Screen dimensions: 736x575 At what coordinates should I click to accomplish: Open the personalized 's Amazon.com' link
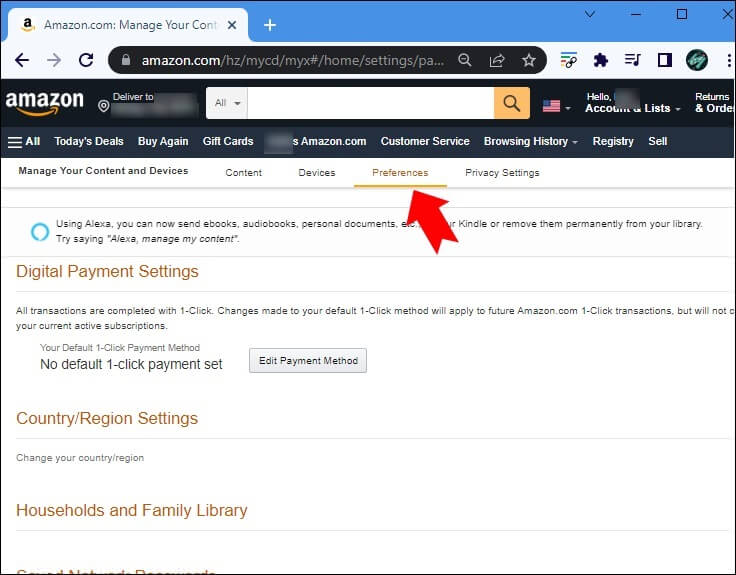(315, 141)
